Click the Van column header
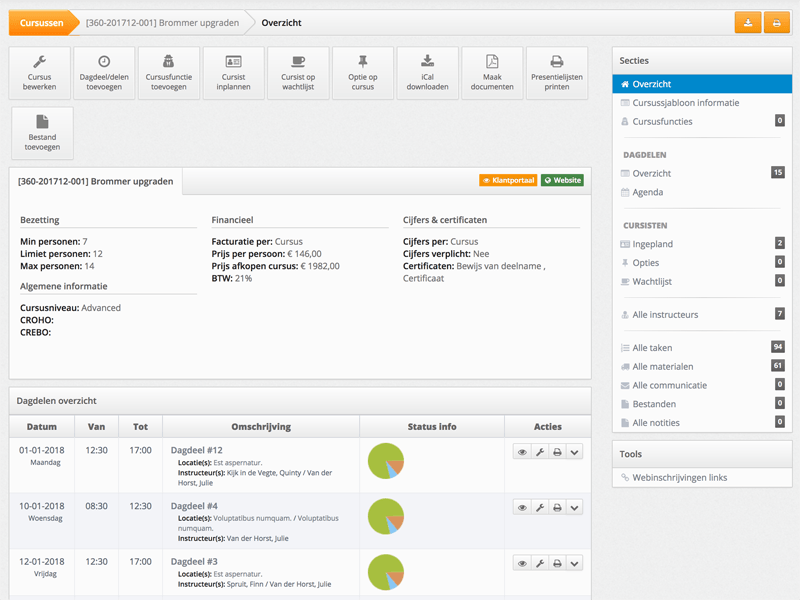This screenshot has height=600, width=800. click(96, 427)
